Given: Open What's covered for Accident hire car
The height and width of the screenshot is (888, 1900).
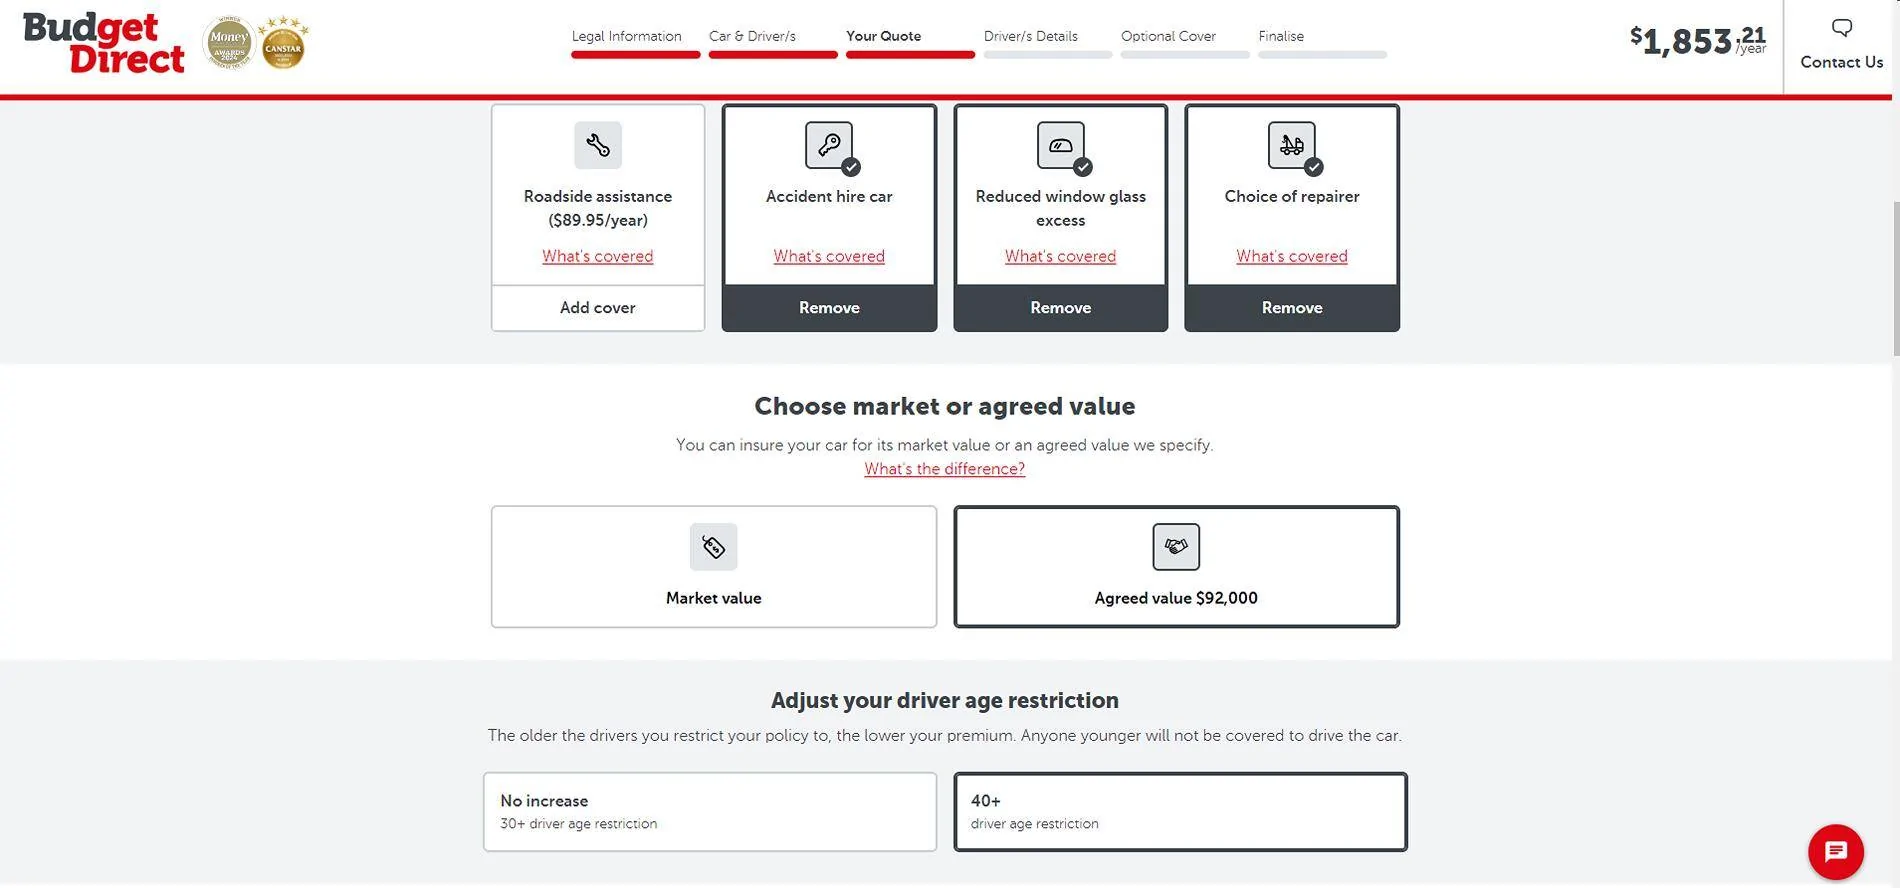Looking at the screenshot, I should pyautogui.click(x=829, y=256).
